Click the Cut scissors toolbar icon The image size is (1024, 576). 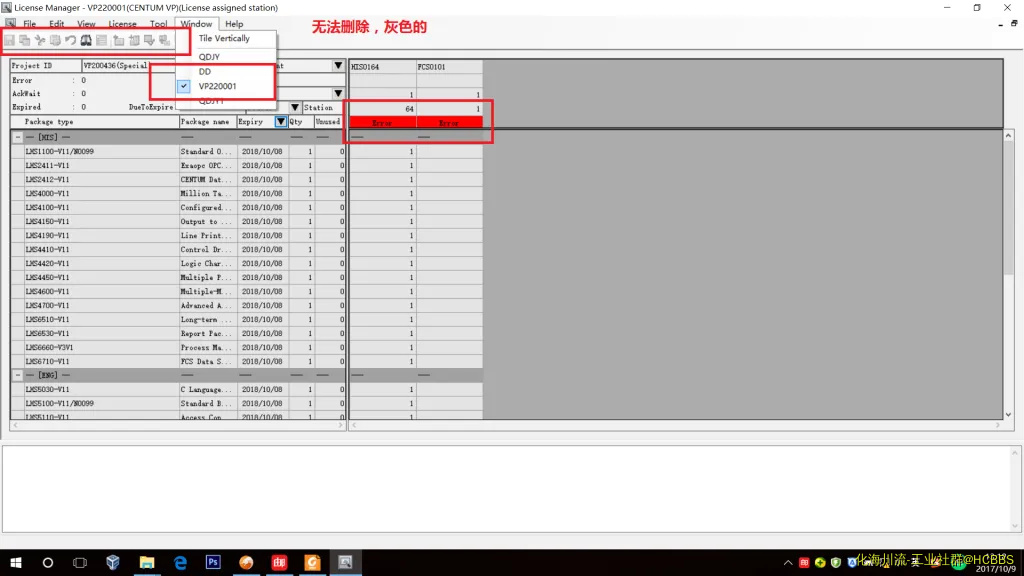coord(40,40)
